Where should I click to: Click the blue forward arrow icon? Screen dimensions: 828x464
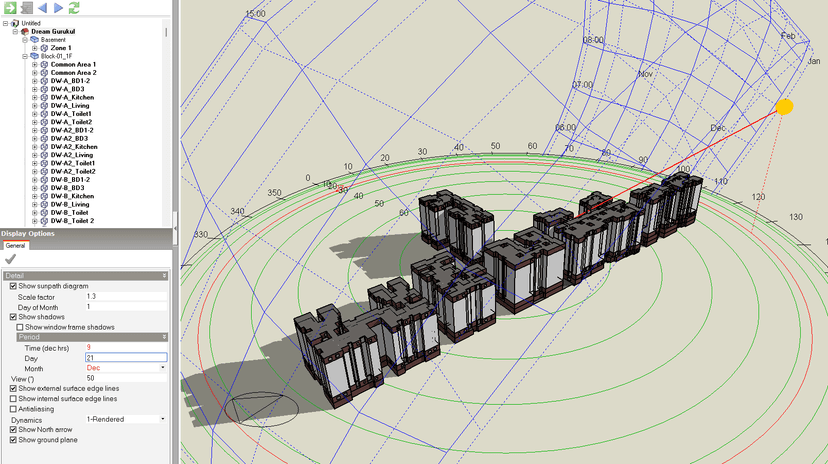click(x=57, y=8)
